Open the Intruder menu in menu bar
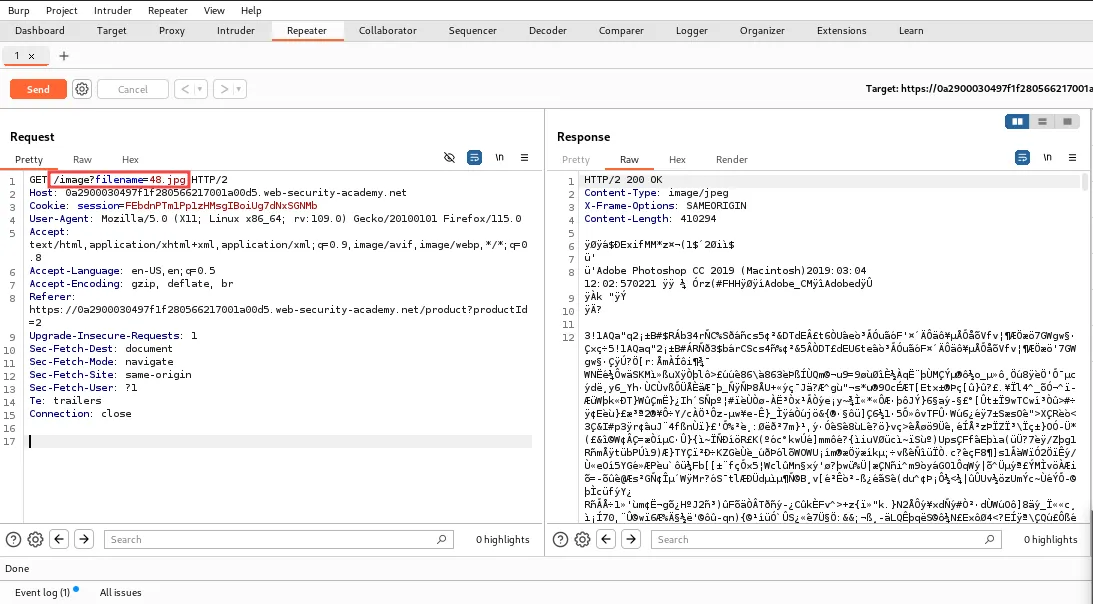This screenshot has height=604, width=1093. coord(112,10)
